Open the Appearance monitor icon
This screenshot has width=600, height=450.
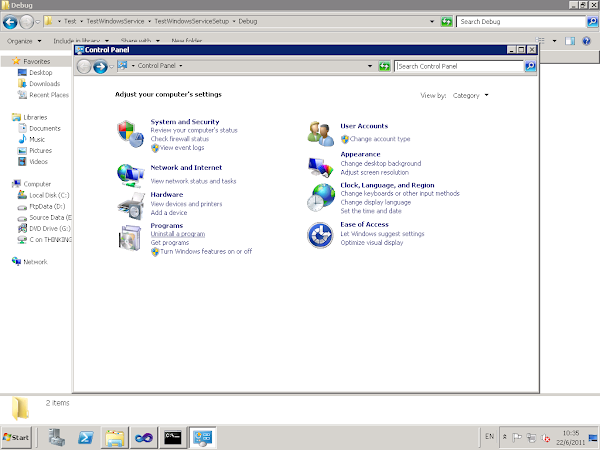click(x=320, y=167)
